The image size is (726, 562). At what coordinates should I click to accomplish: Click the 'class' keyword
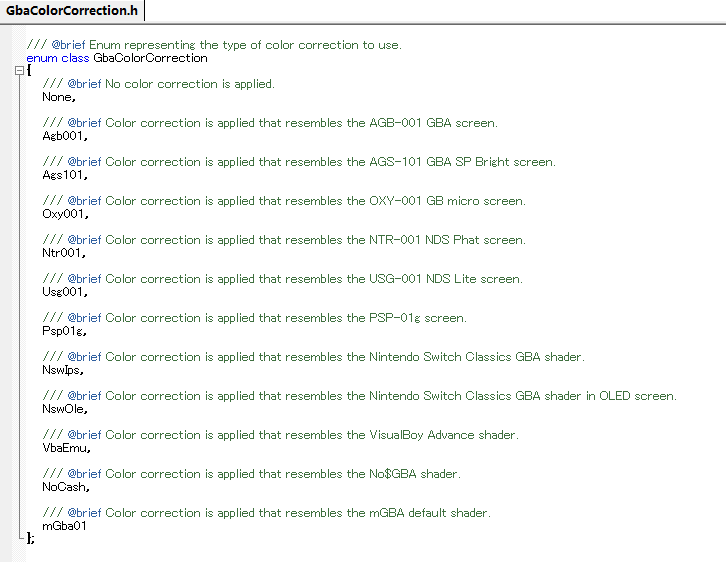(75, 58)
